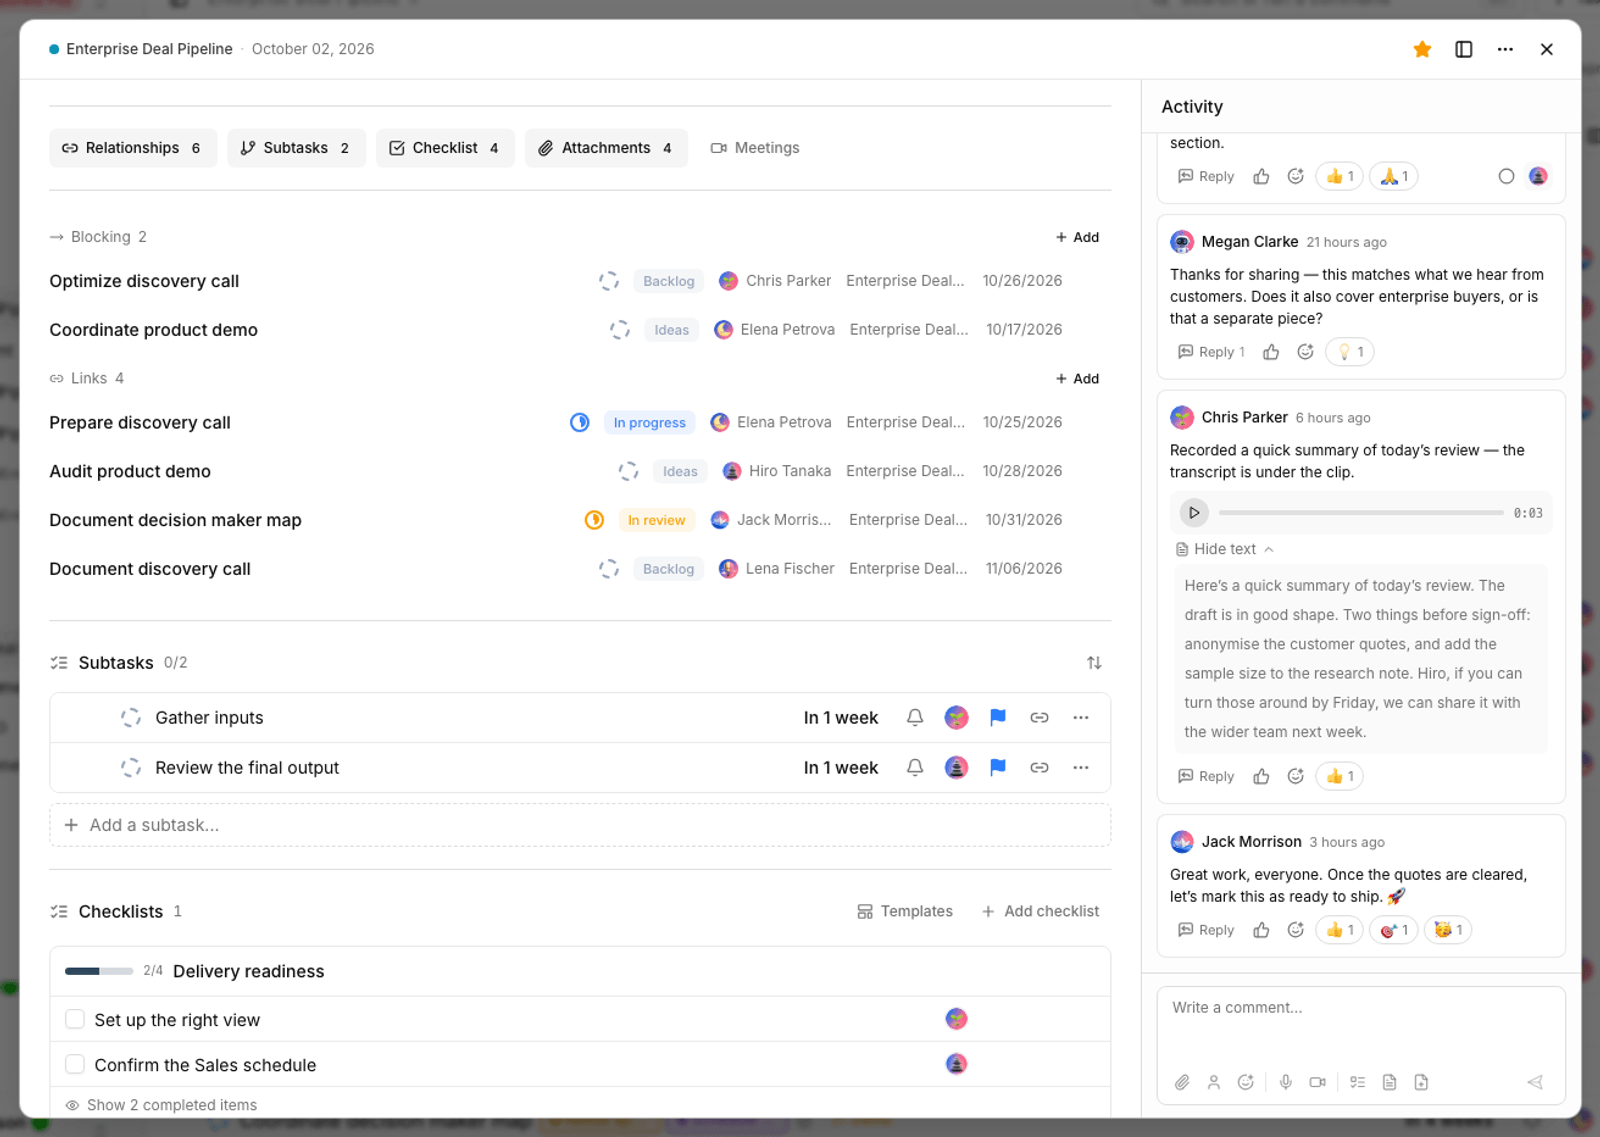Add a new Blocking relationship

tap(1077, 237)
